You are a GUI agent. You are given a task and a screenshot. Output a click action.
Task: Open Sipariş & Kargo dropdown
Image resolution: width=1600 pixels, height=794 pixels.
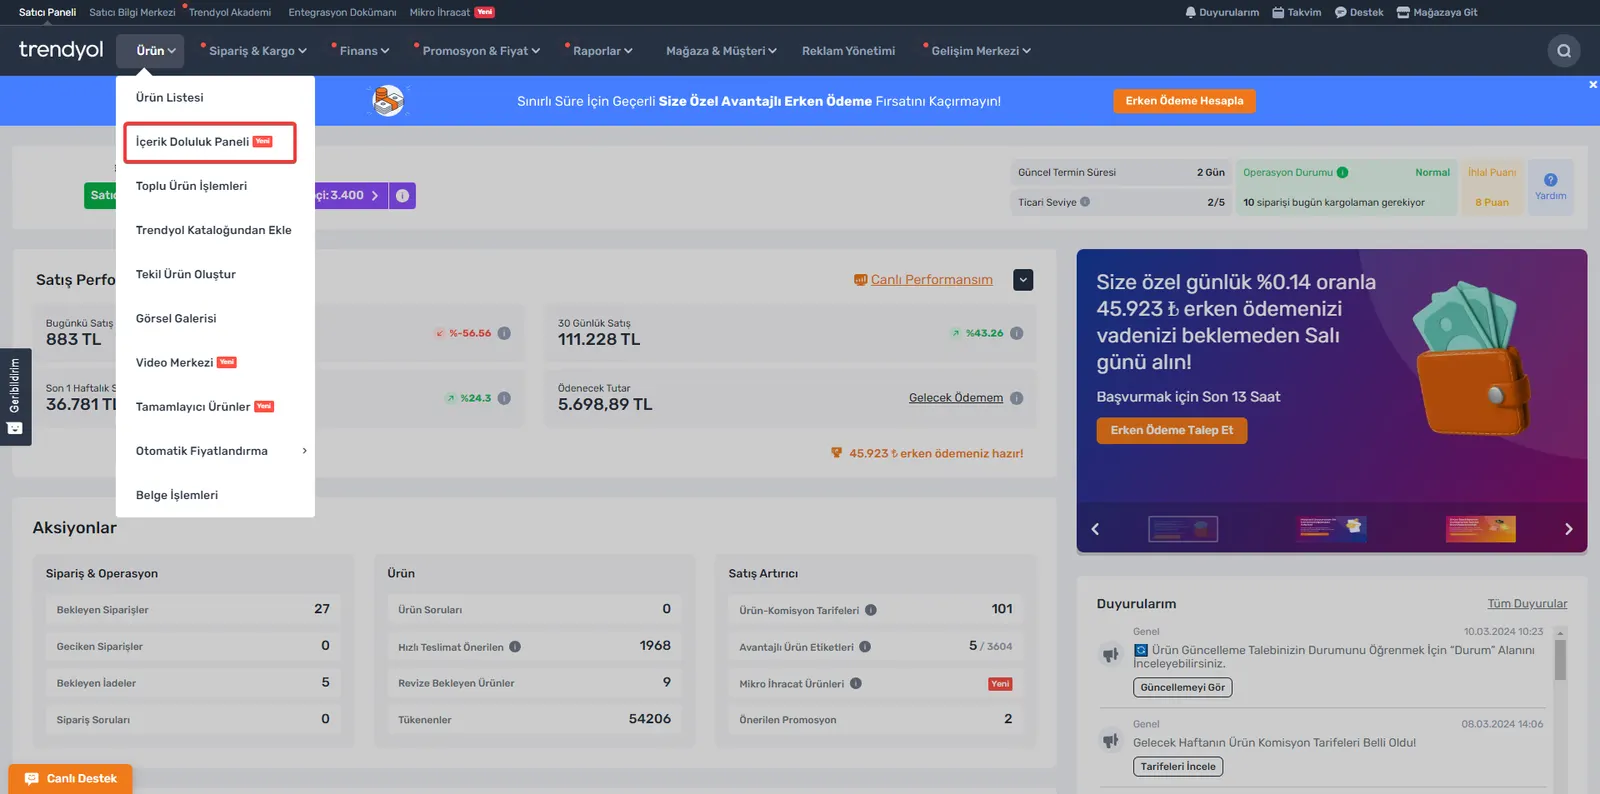[257, 51]
